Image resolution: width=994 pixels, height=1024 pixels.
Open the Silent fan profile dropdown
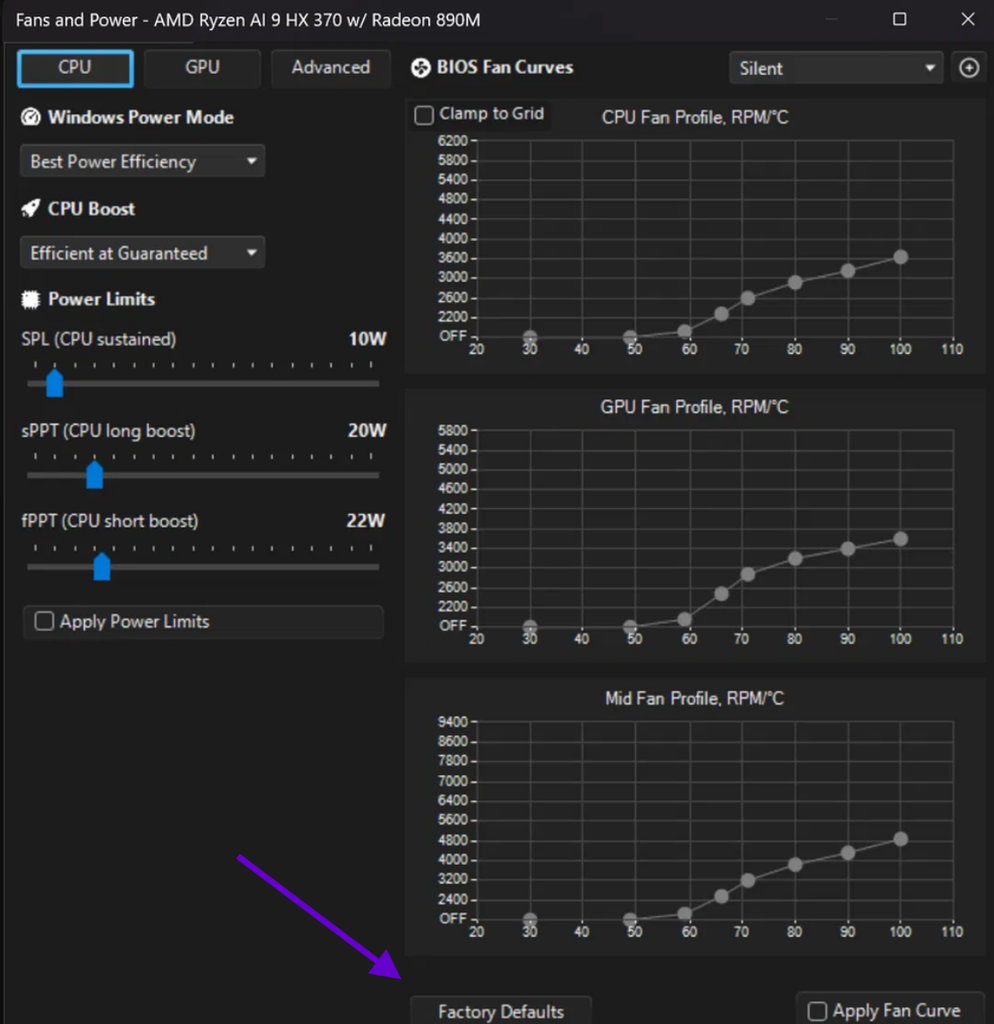coord(836,68)
